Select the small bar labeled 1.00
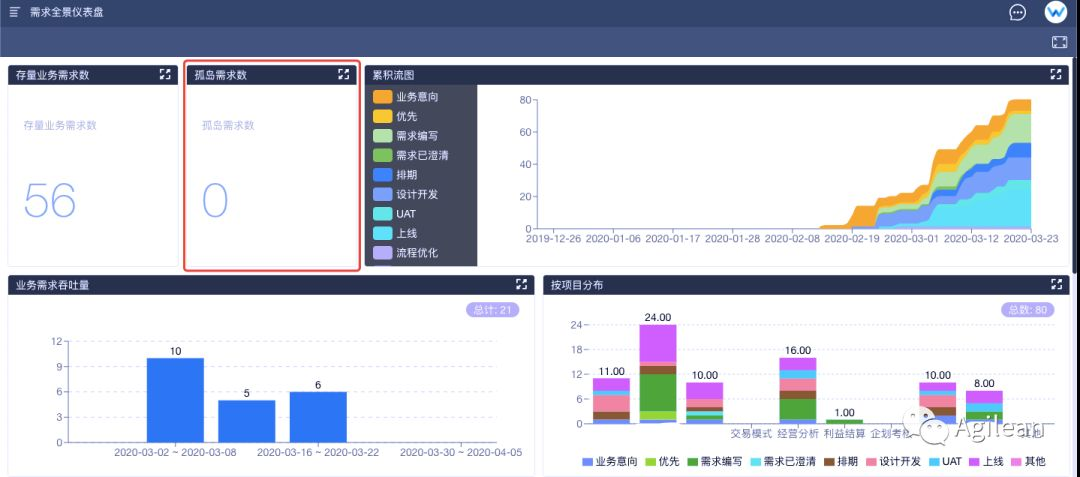This screenshot has height=477, width=1080. click(844, 421)
